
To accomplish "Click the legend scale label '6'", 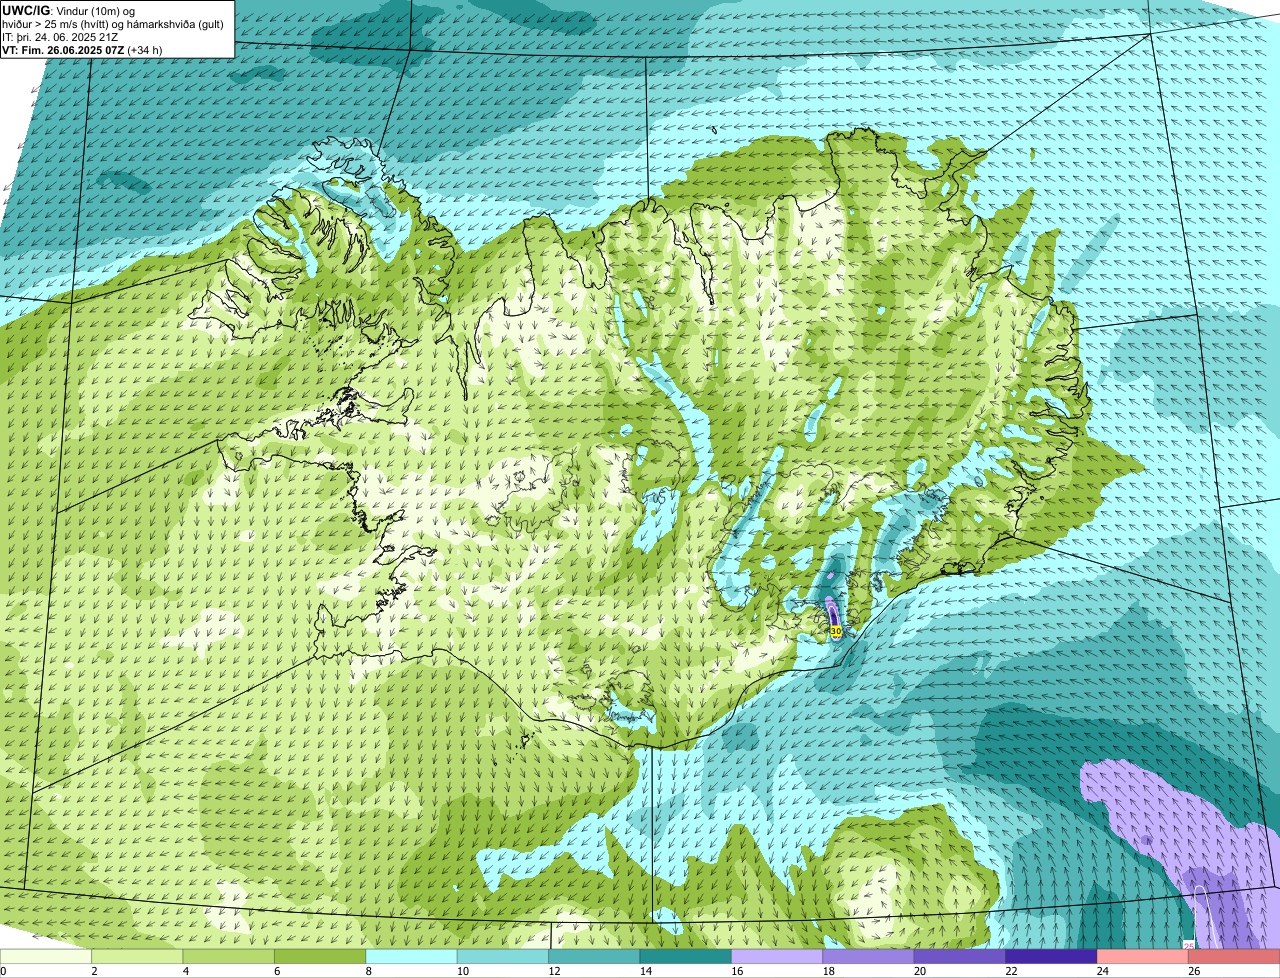I will [x=278, y=971].
